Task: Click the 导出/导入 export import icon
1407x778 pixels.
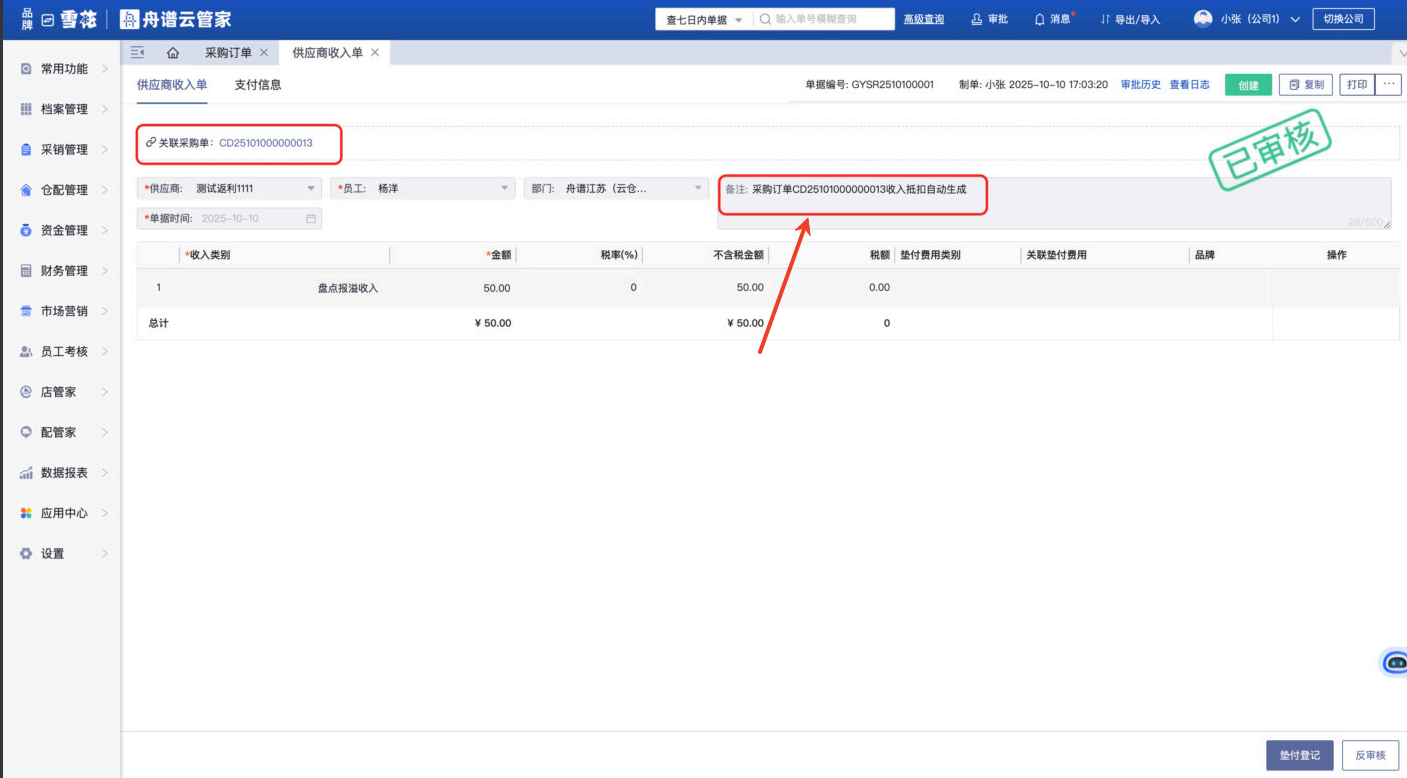Action: pyautogui.click(x=1105, y=19)
